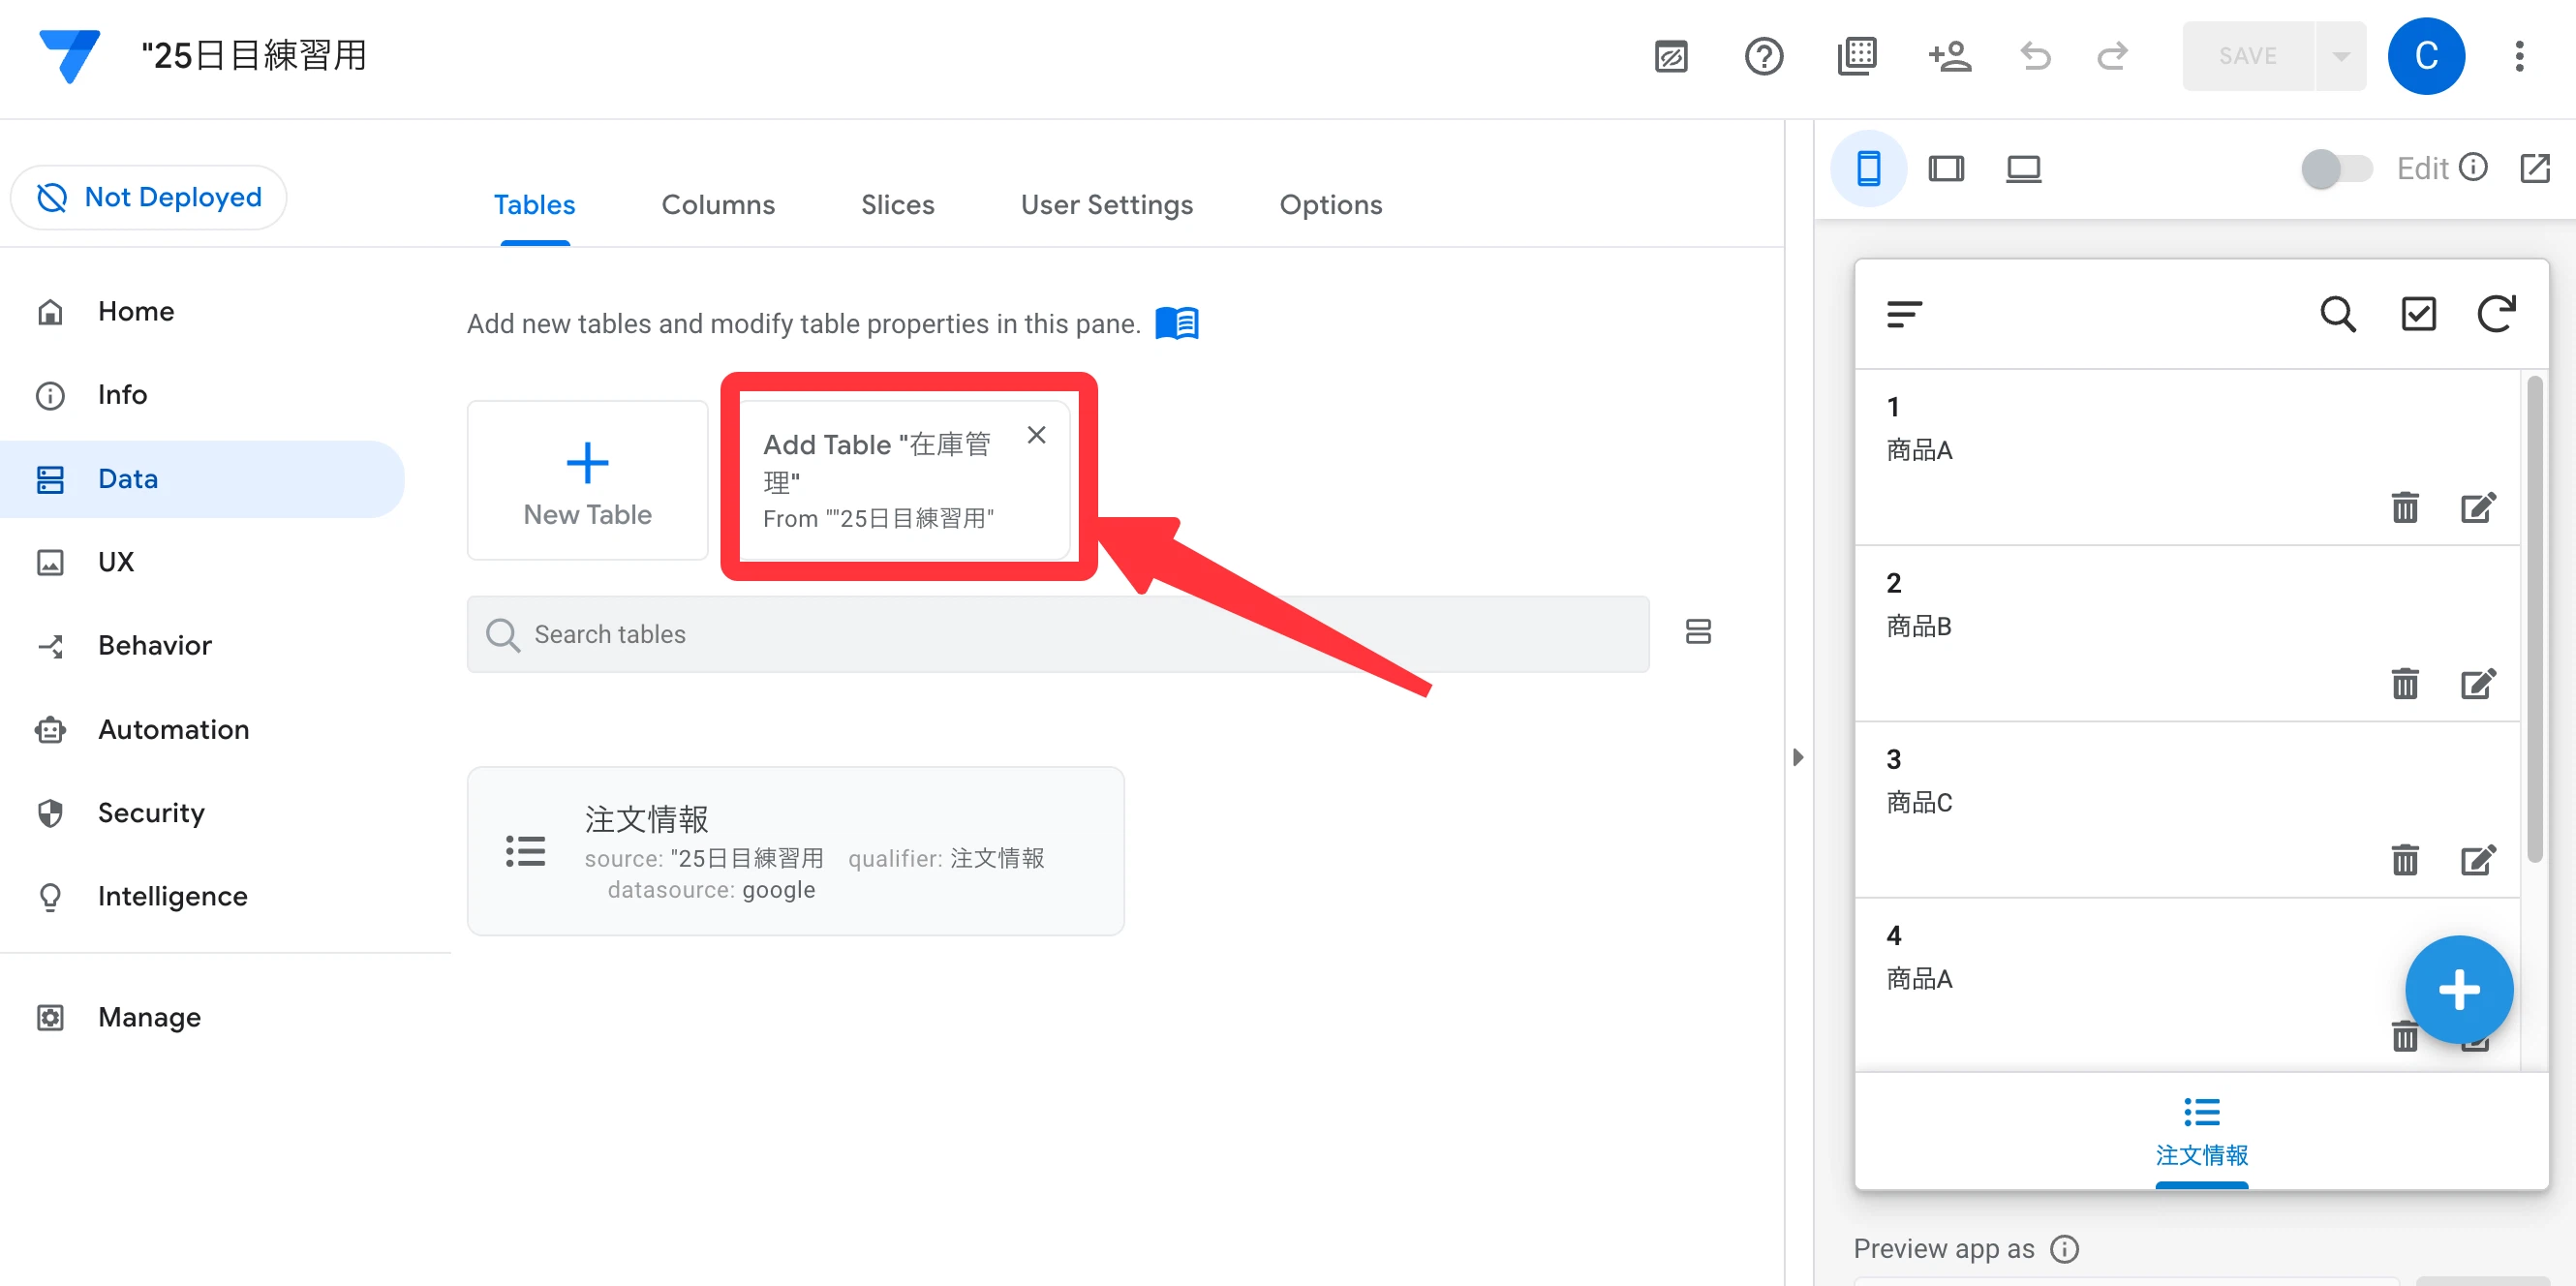Click the Not Deployed status button
The width and height of the screenshot is (2576, 1286).
[149, 197]
